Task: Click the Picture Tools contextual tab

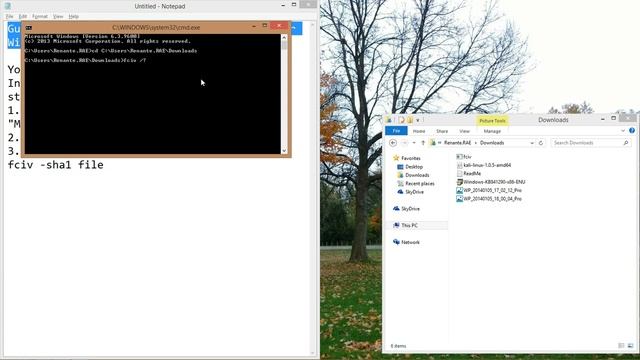Action: (x=492, y=121)
